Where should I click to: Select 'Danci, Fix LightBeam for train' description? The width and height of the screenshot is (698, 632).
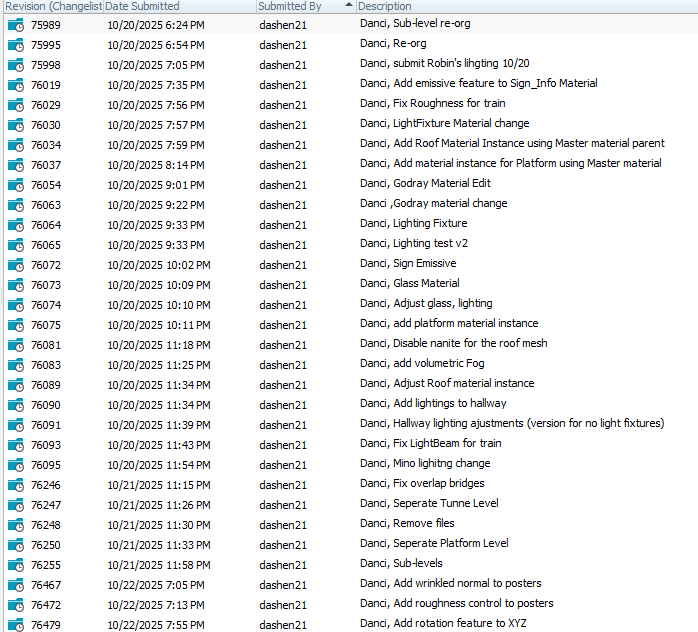(430, 444)
